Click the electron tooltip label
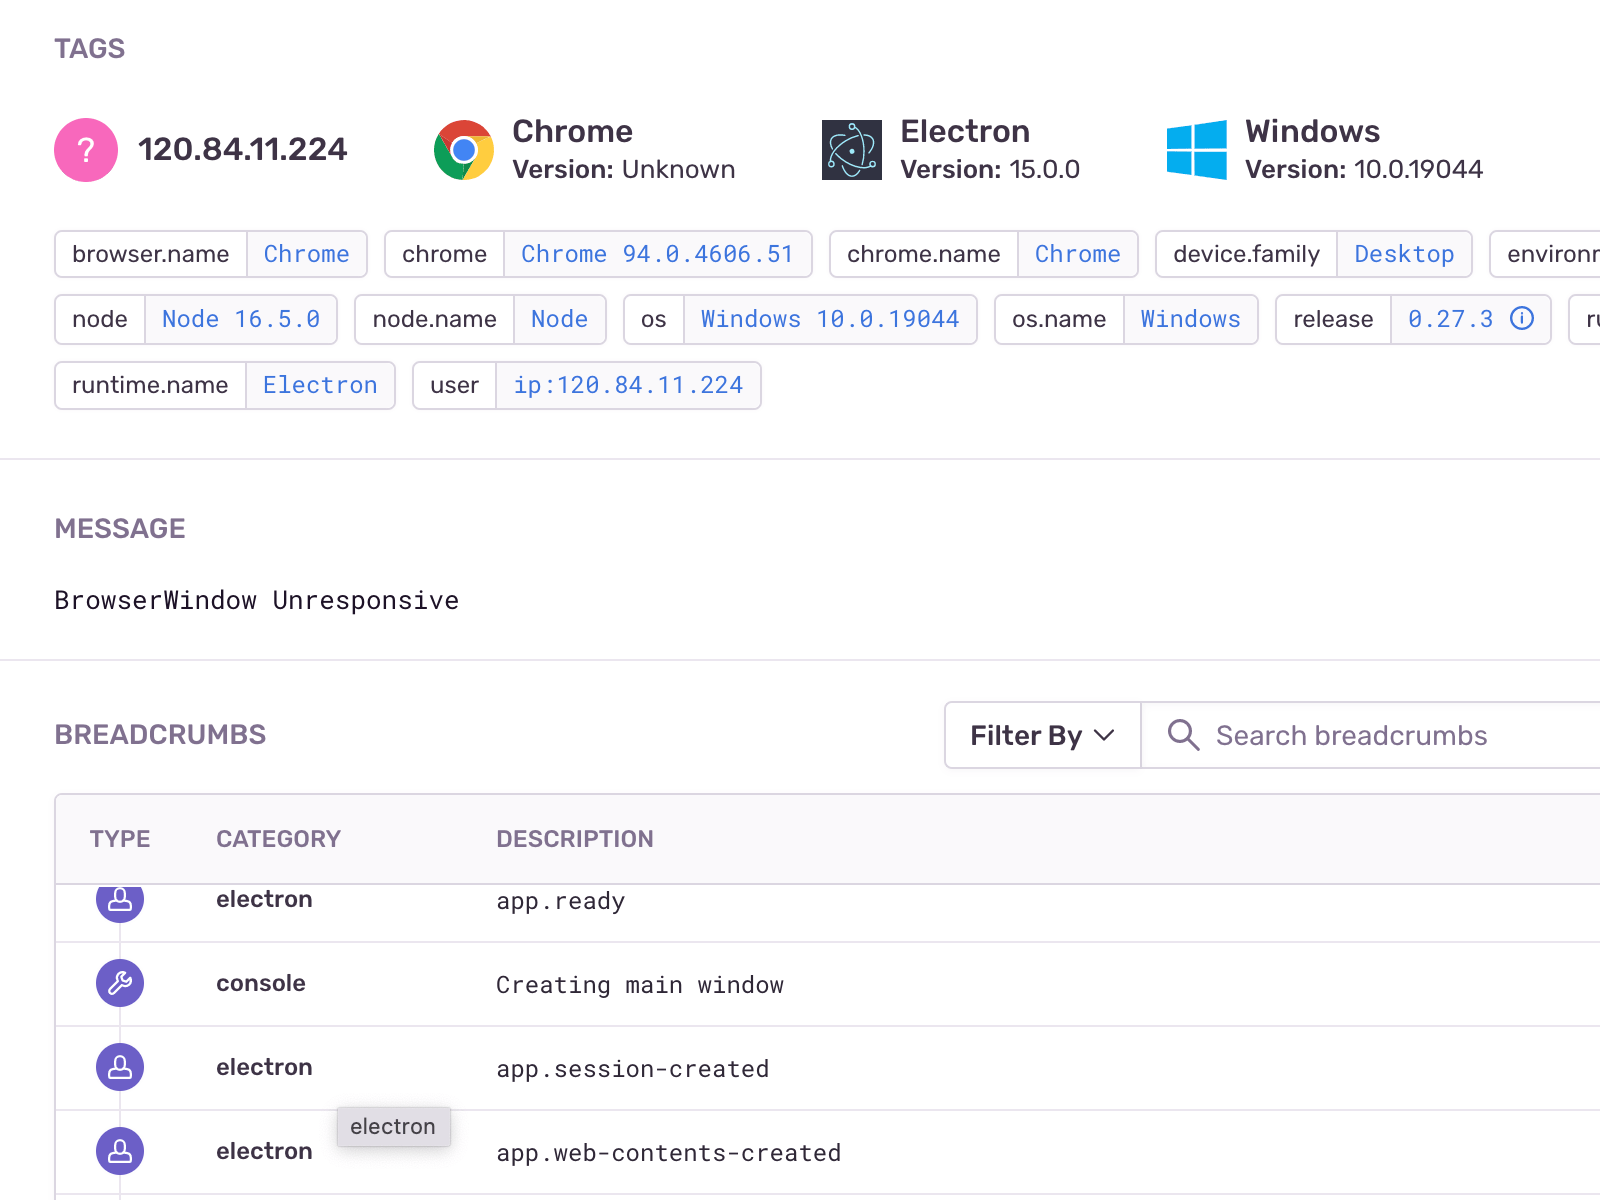 click(x=393, y=1126)
